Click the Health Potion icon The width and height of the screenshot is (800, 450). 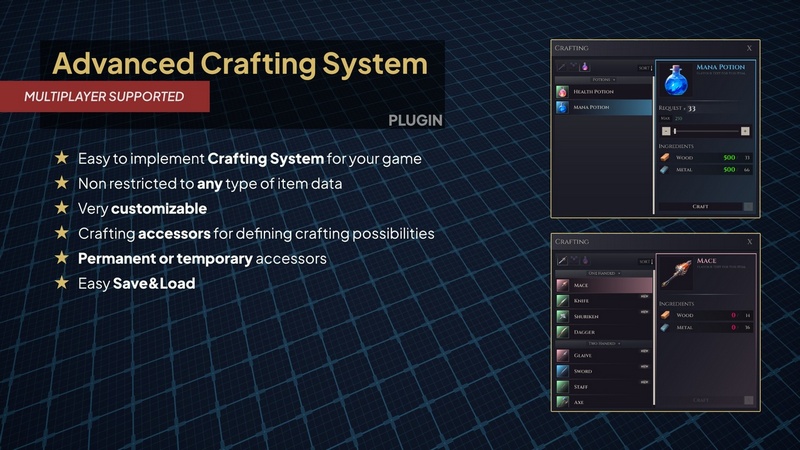point(563,92)
